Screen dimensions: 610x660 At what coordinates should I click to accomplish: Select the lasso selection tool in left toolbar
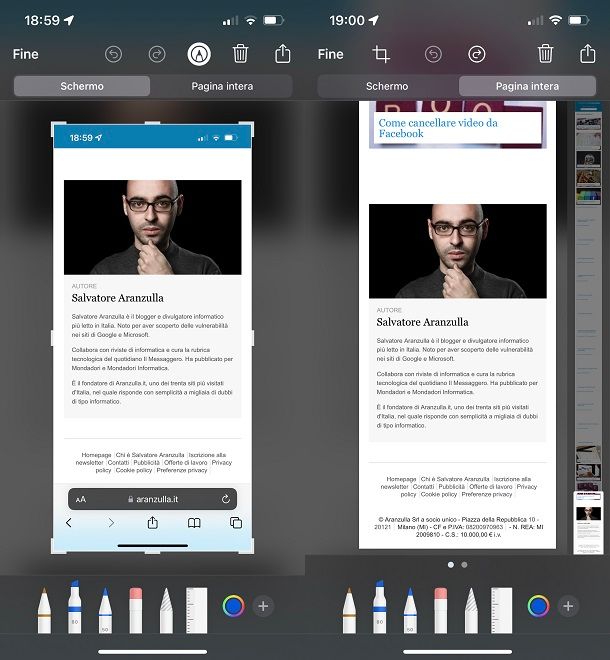click(x=166, y=611)
